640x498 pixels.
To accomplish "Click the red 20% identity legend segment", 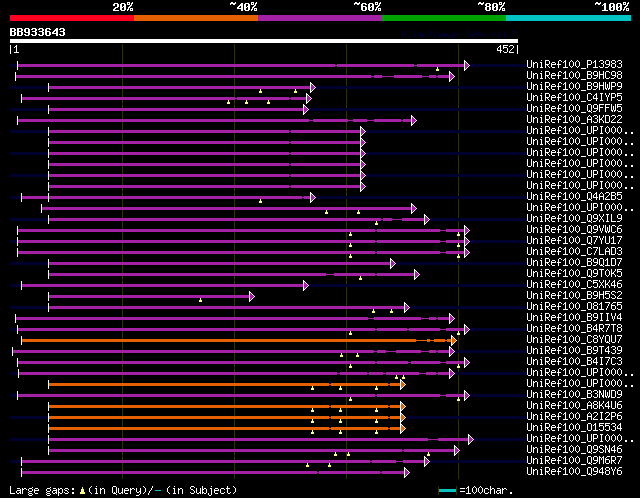I will (72, 18).
